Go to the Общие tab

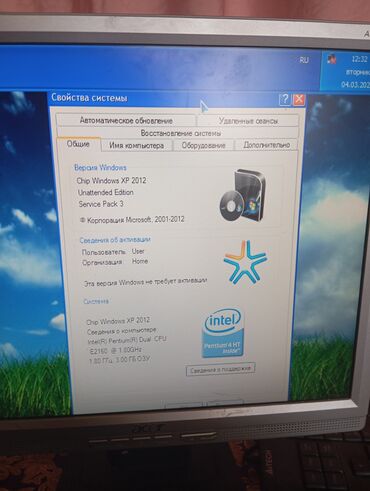[x=78, y=144]
